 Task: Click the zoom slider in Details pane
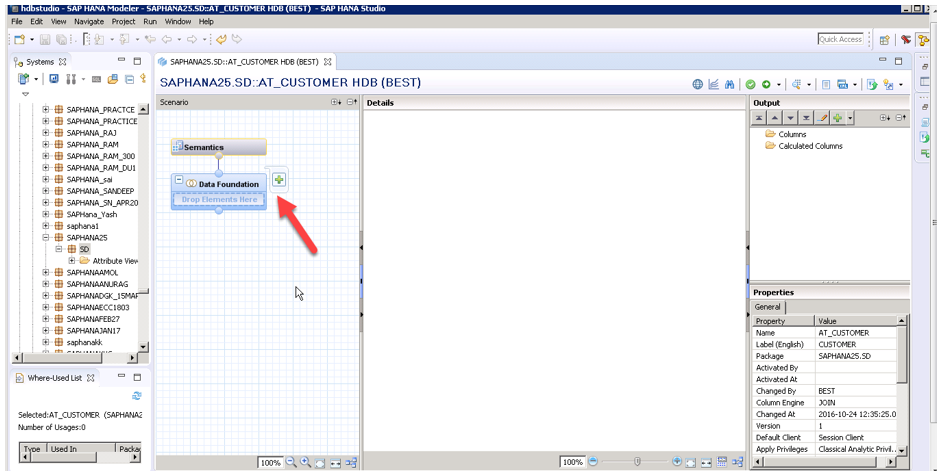coord(637,461)
